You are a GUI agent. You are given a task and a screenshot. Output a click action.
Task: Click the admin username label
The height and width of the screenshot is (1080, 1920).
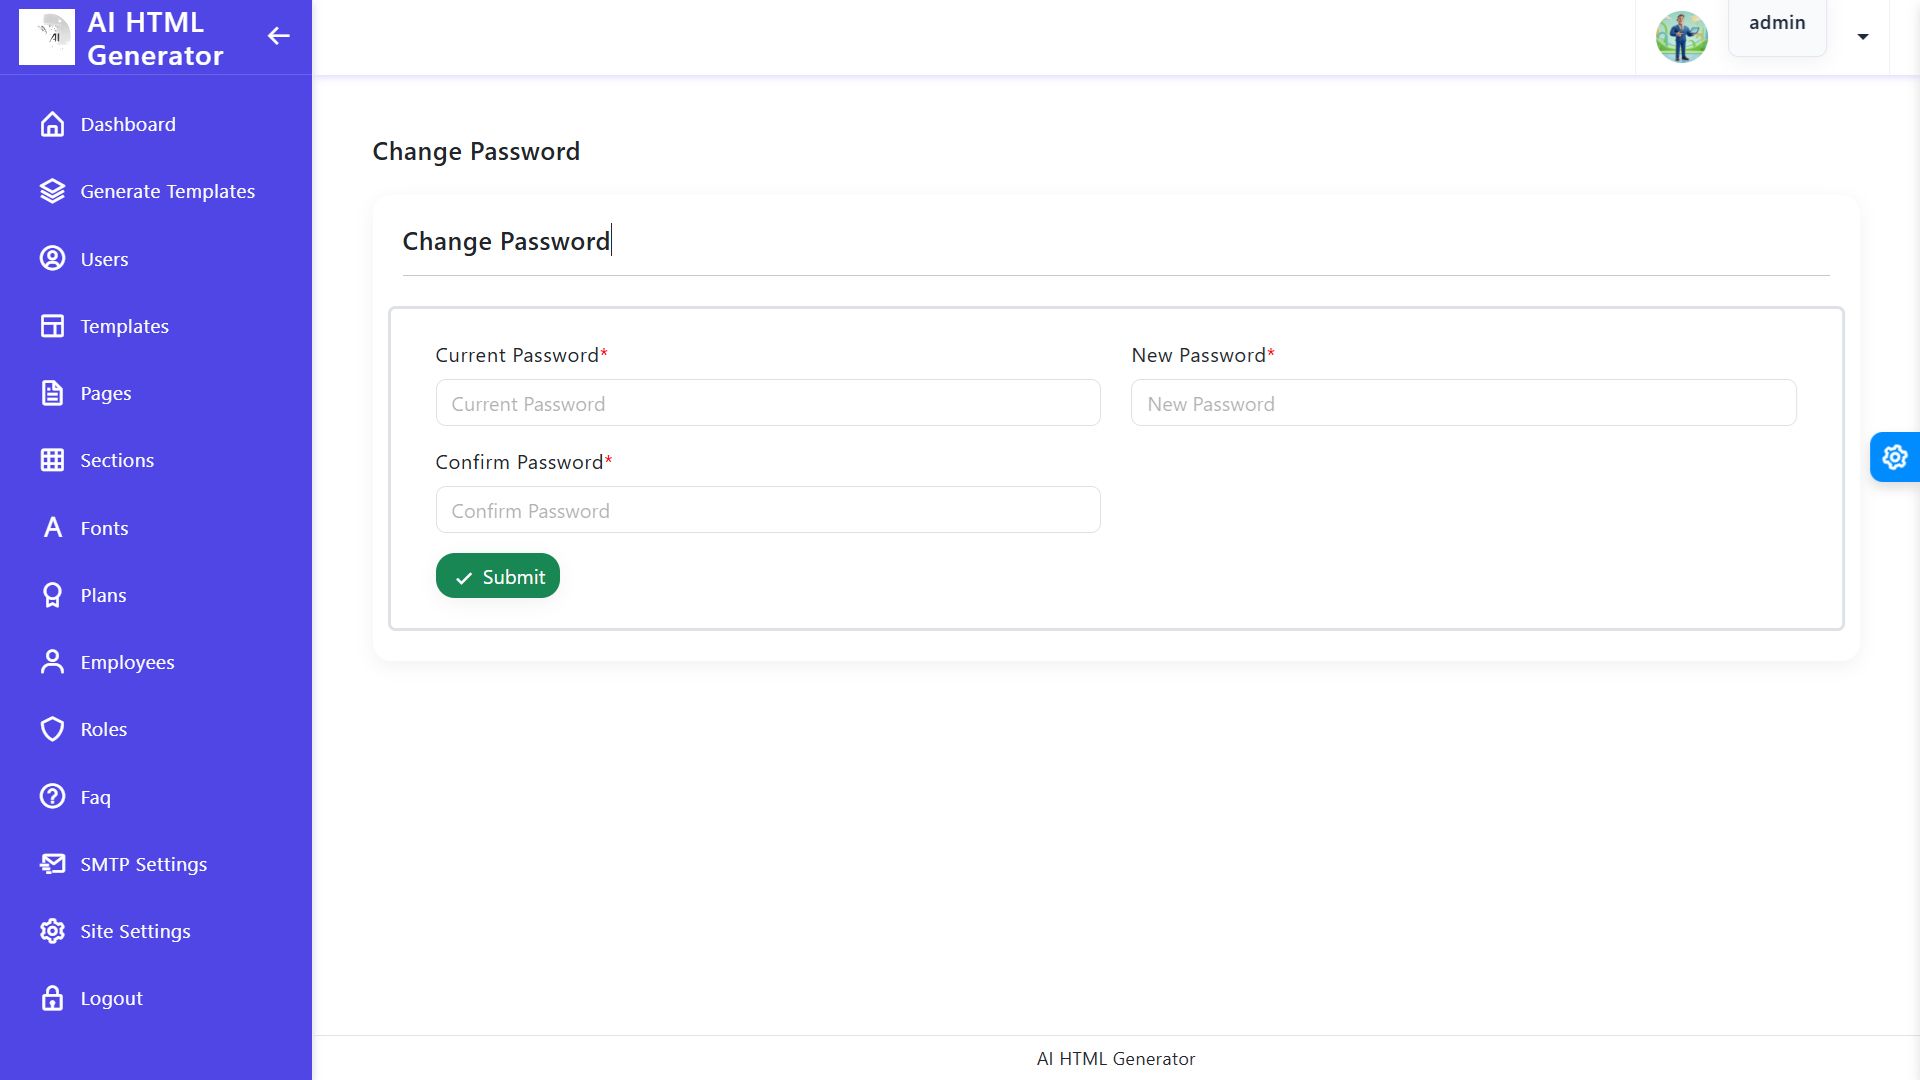(1776, 23)
